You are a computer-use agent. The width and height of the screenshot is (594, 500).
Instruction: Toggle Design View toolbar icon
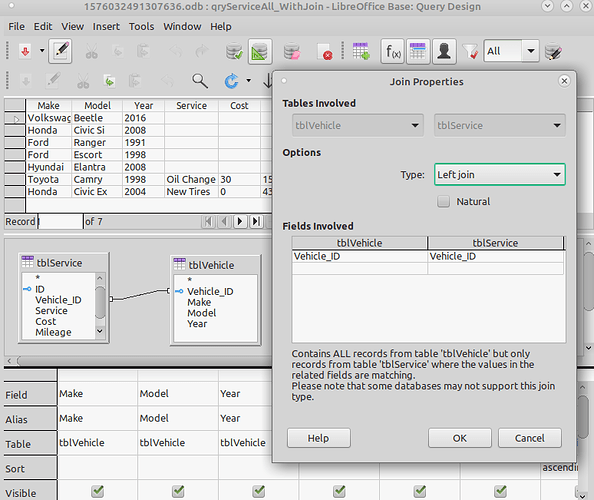pyautogui.click(x=260, y=51)
